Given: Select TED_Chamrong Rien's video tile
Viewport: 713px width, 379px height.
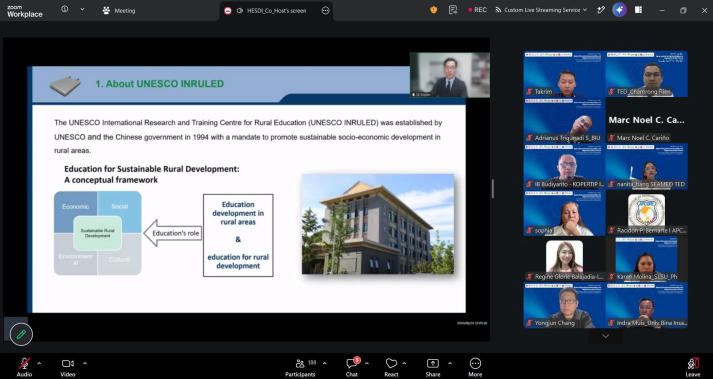Looking at the screenshot, I should pos(647,74).
